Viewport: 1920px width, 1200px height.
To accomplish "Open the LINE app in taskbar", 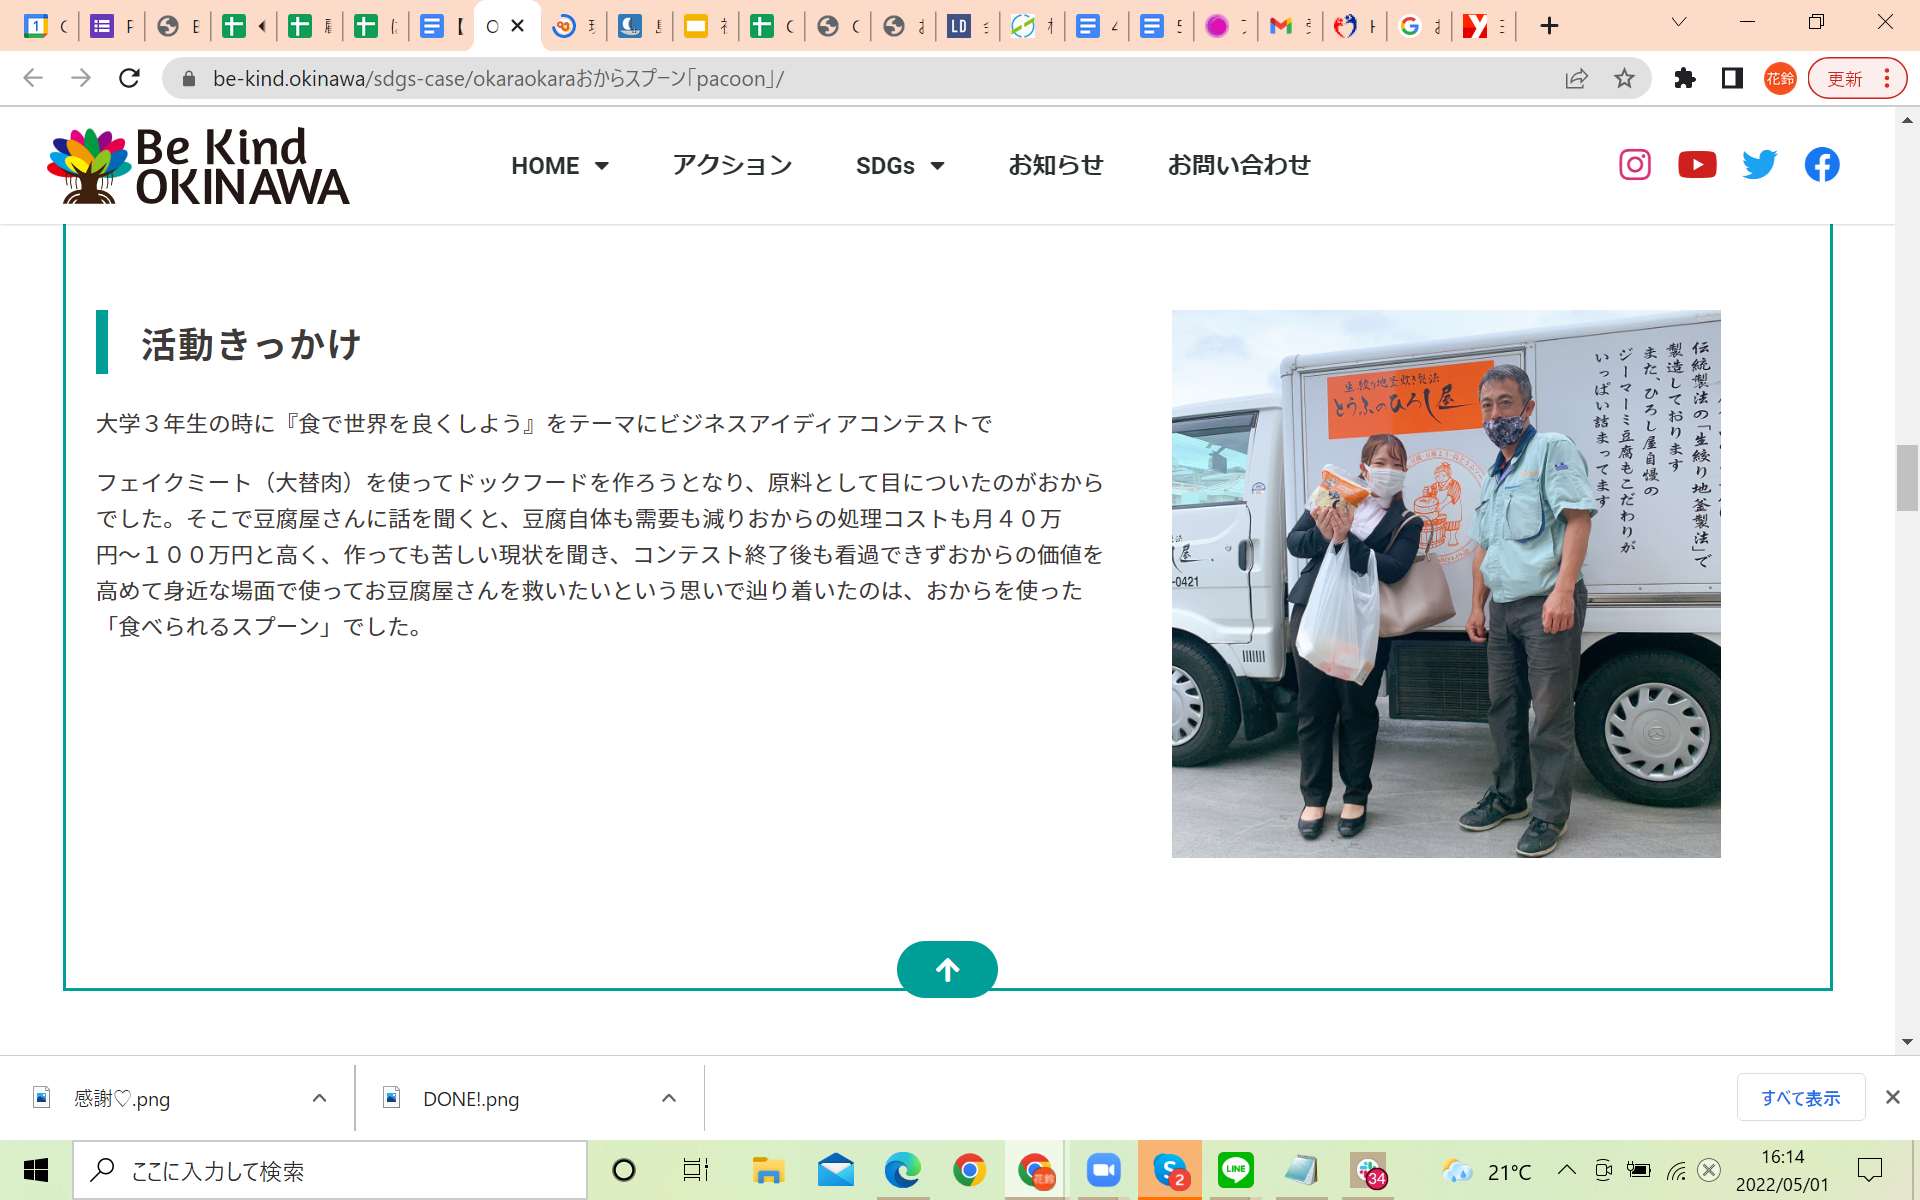I will (x=1236, y=1170).
